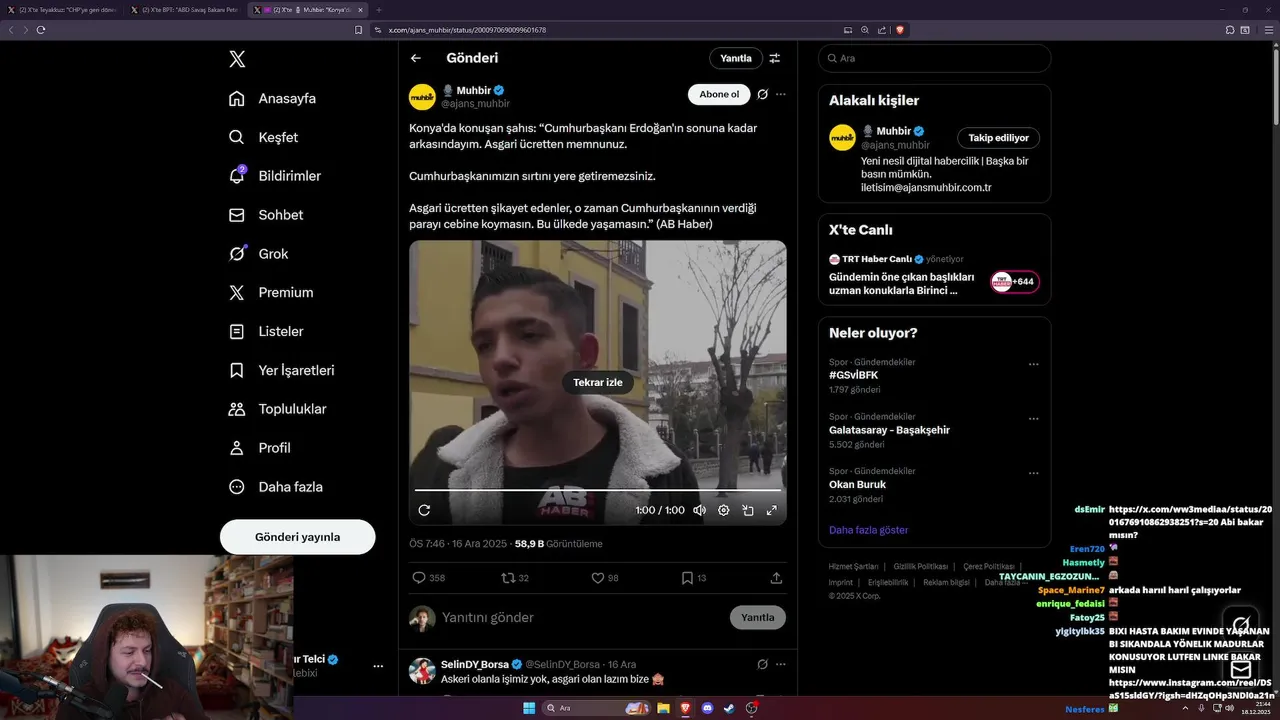Go to the X home logo

pos(237,59)
